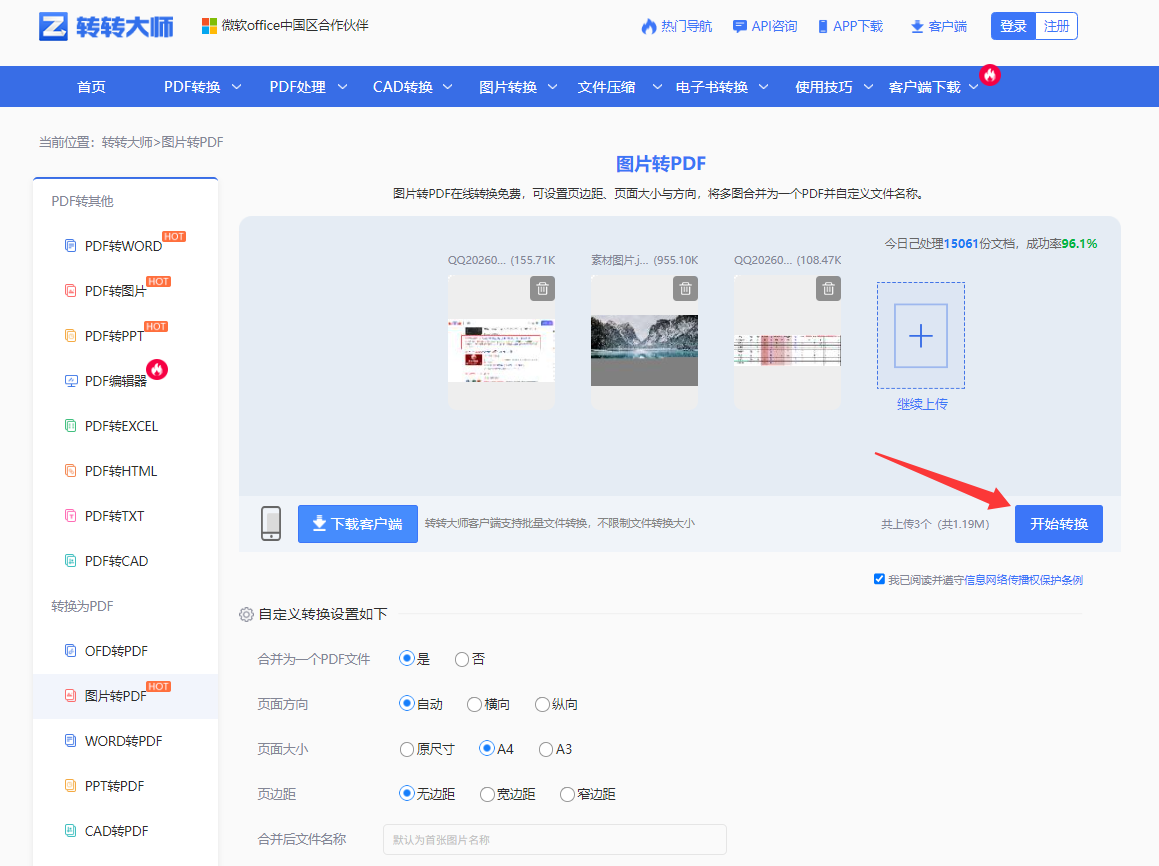Click the 转转大师 logo icon
Viewport: 1159px width, 866px height.
pos(53,27)
